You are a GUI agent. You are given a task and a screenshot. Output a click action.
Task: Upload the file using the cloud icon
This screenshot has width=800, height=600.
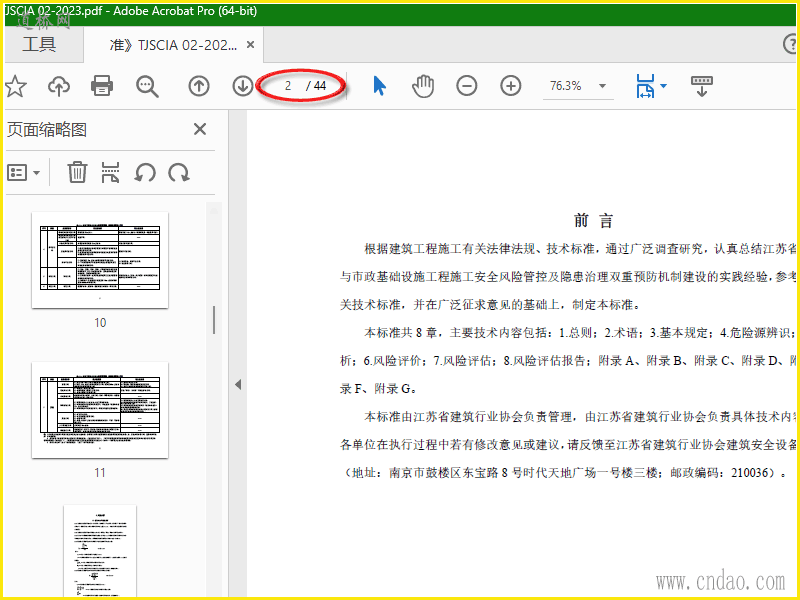(59, 86)
